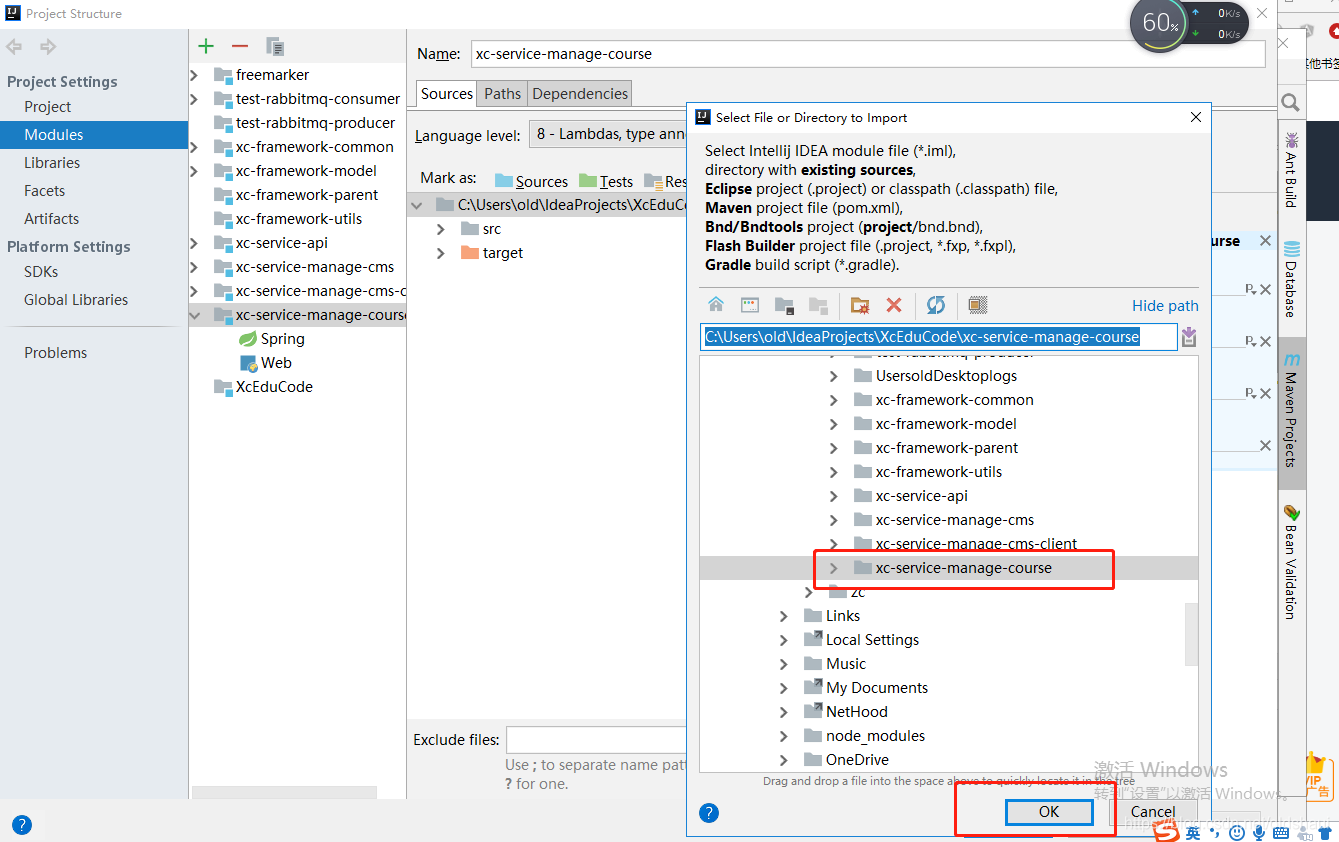Open SDKs under Platform Settings
This screenshot has height=842, width=1339.
pyautogui.click(x=41, y=272)
